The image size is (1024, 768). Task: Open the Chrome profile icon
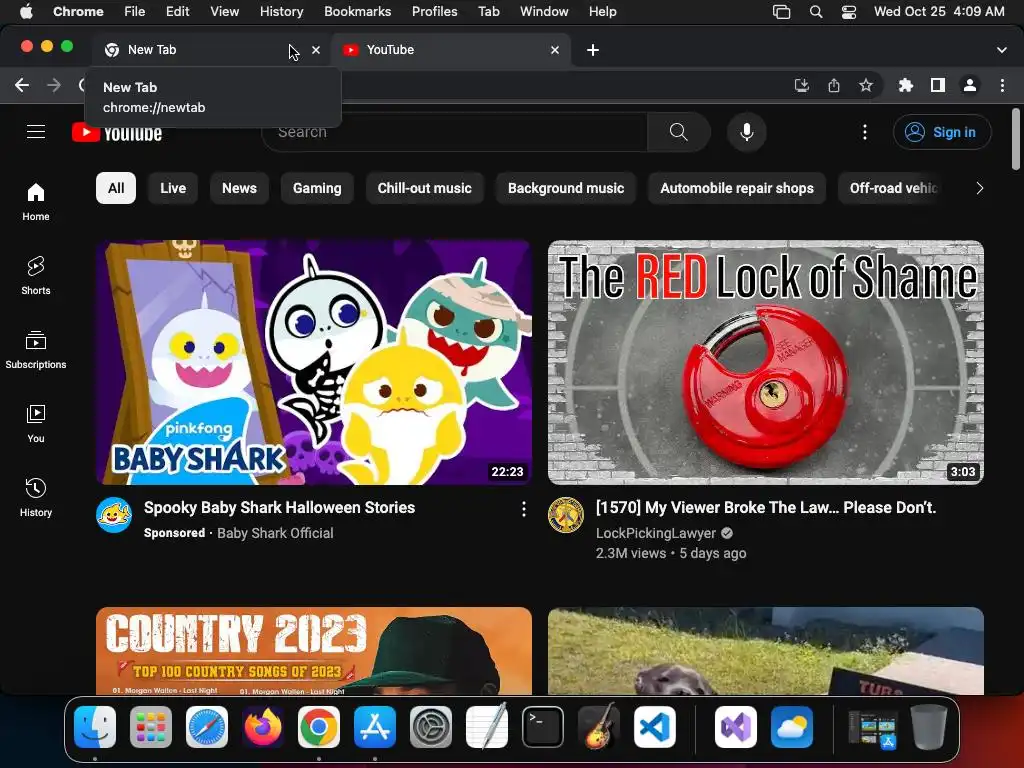[x=970, y=85]
